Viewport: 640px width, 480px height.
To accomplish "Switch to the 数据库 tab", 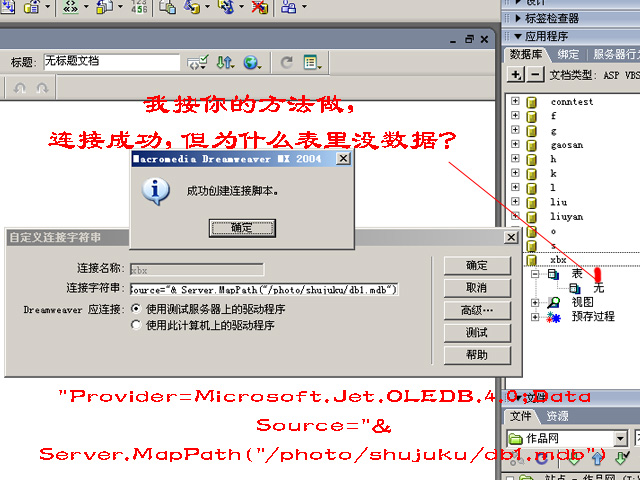I will tap(526, 54).
